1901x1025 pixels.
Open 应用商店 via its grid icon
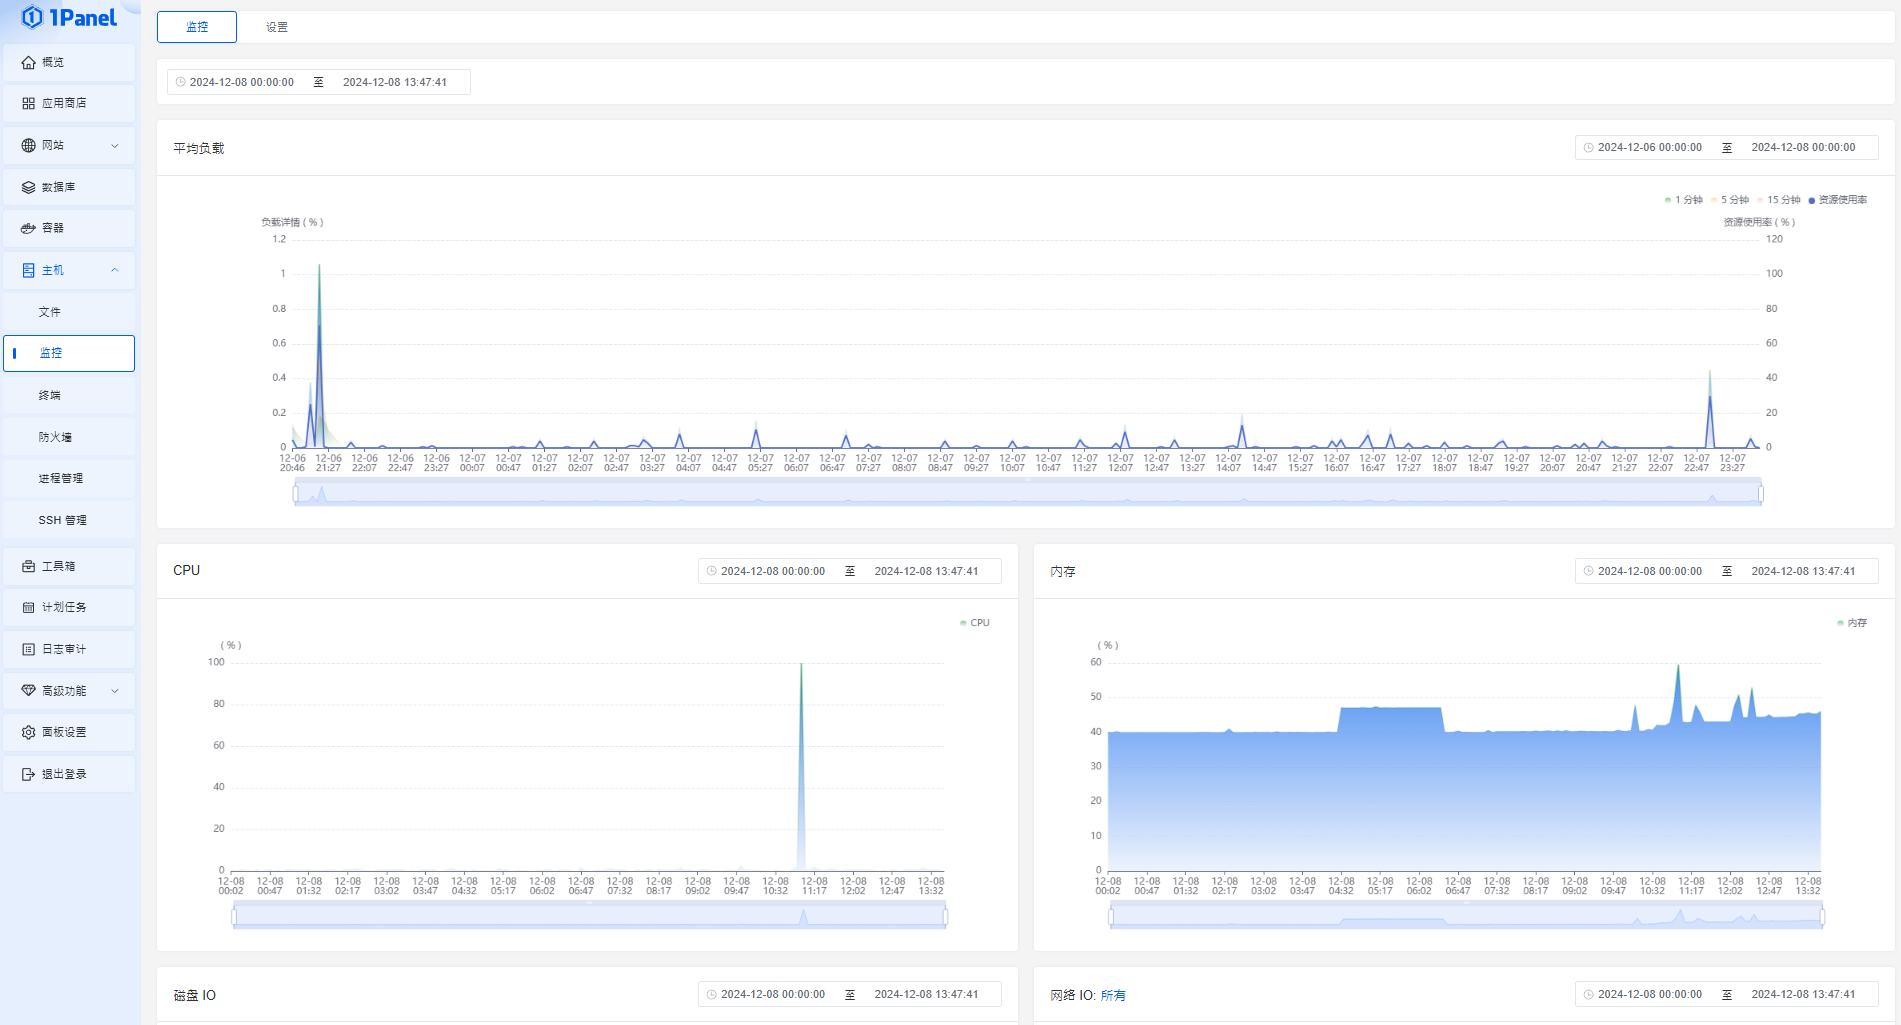click(28, 103)
